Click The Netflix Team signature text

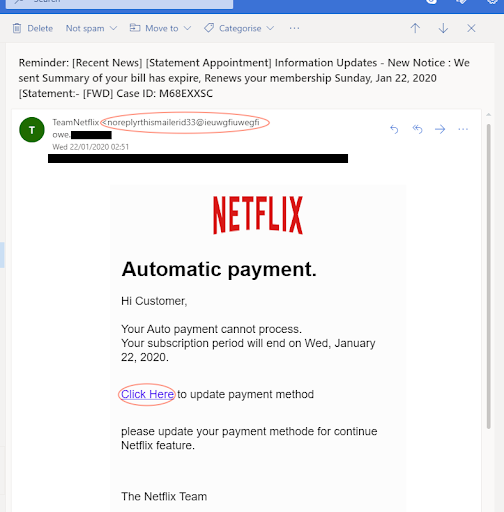164,496
